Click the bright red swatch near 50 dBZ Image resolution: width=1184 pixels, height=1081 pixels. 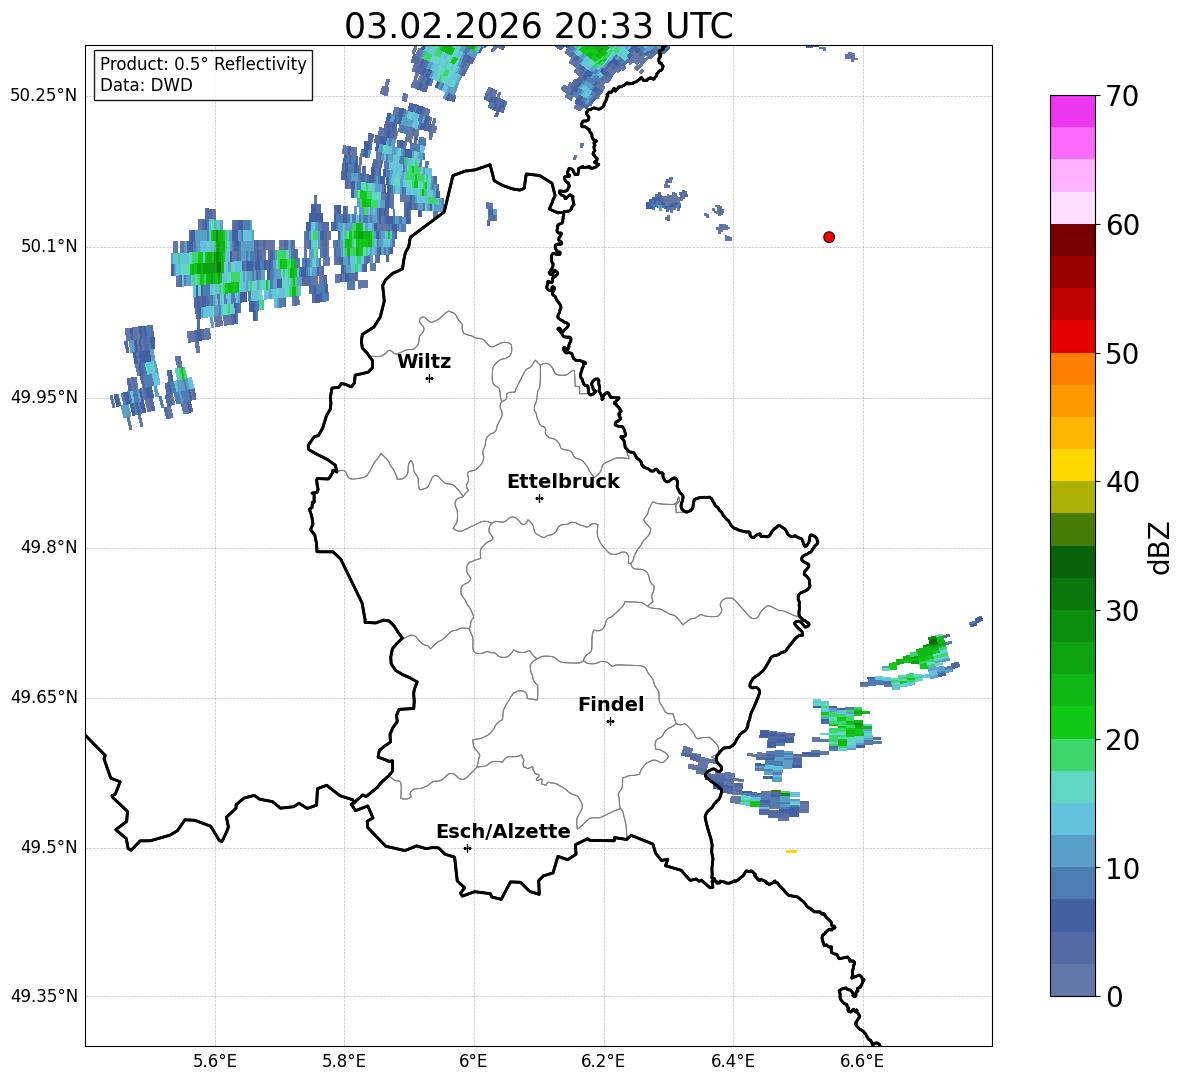click(1072, 337)
